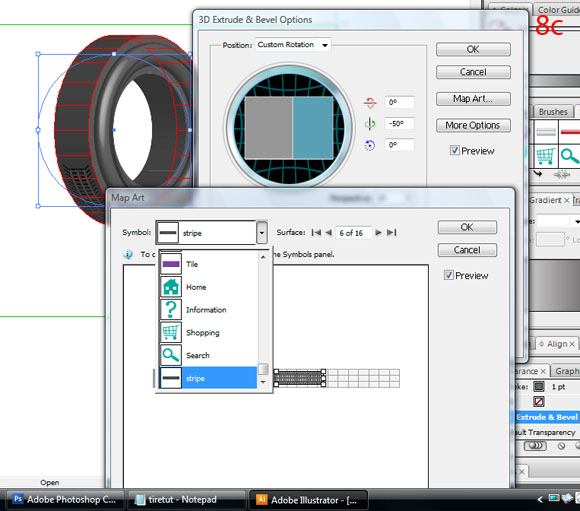Screen dimensions: 580x511
Task: Switch to the Graphic Styles tab
Action: pyautogui.click(x=567, y=371)
